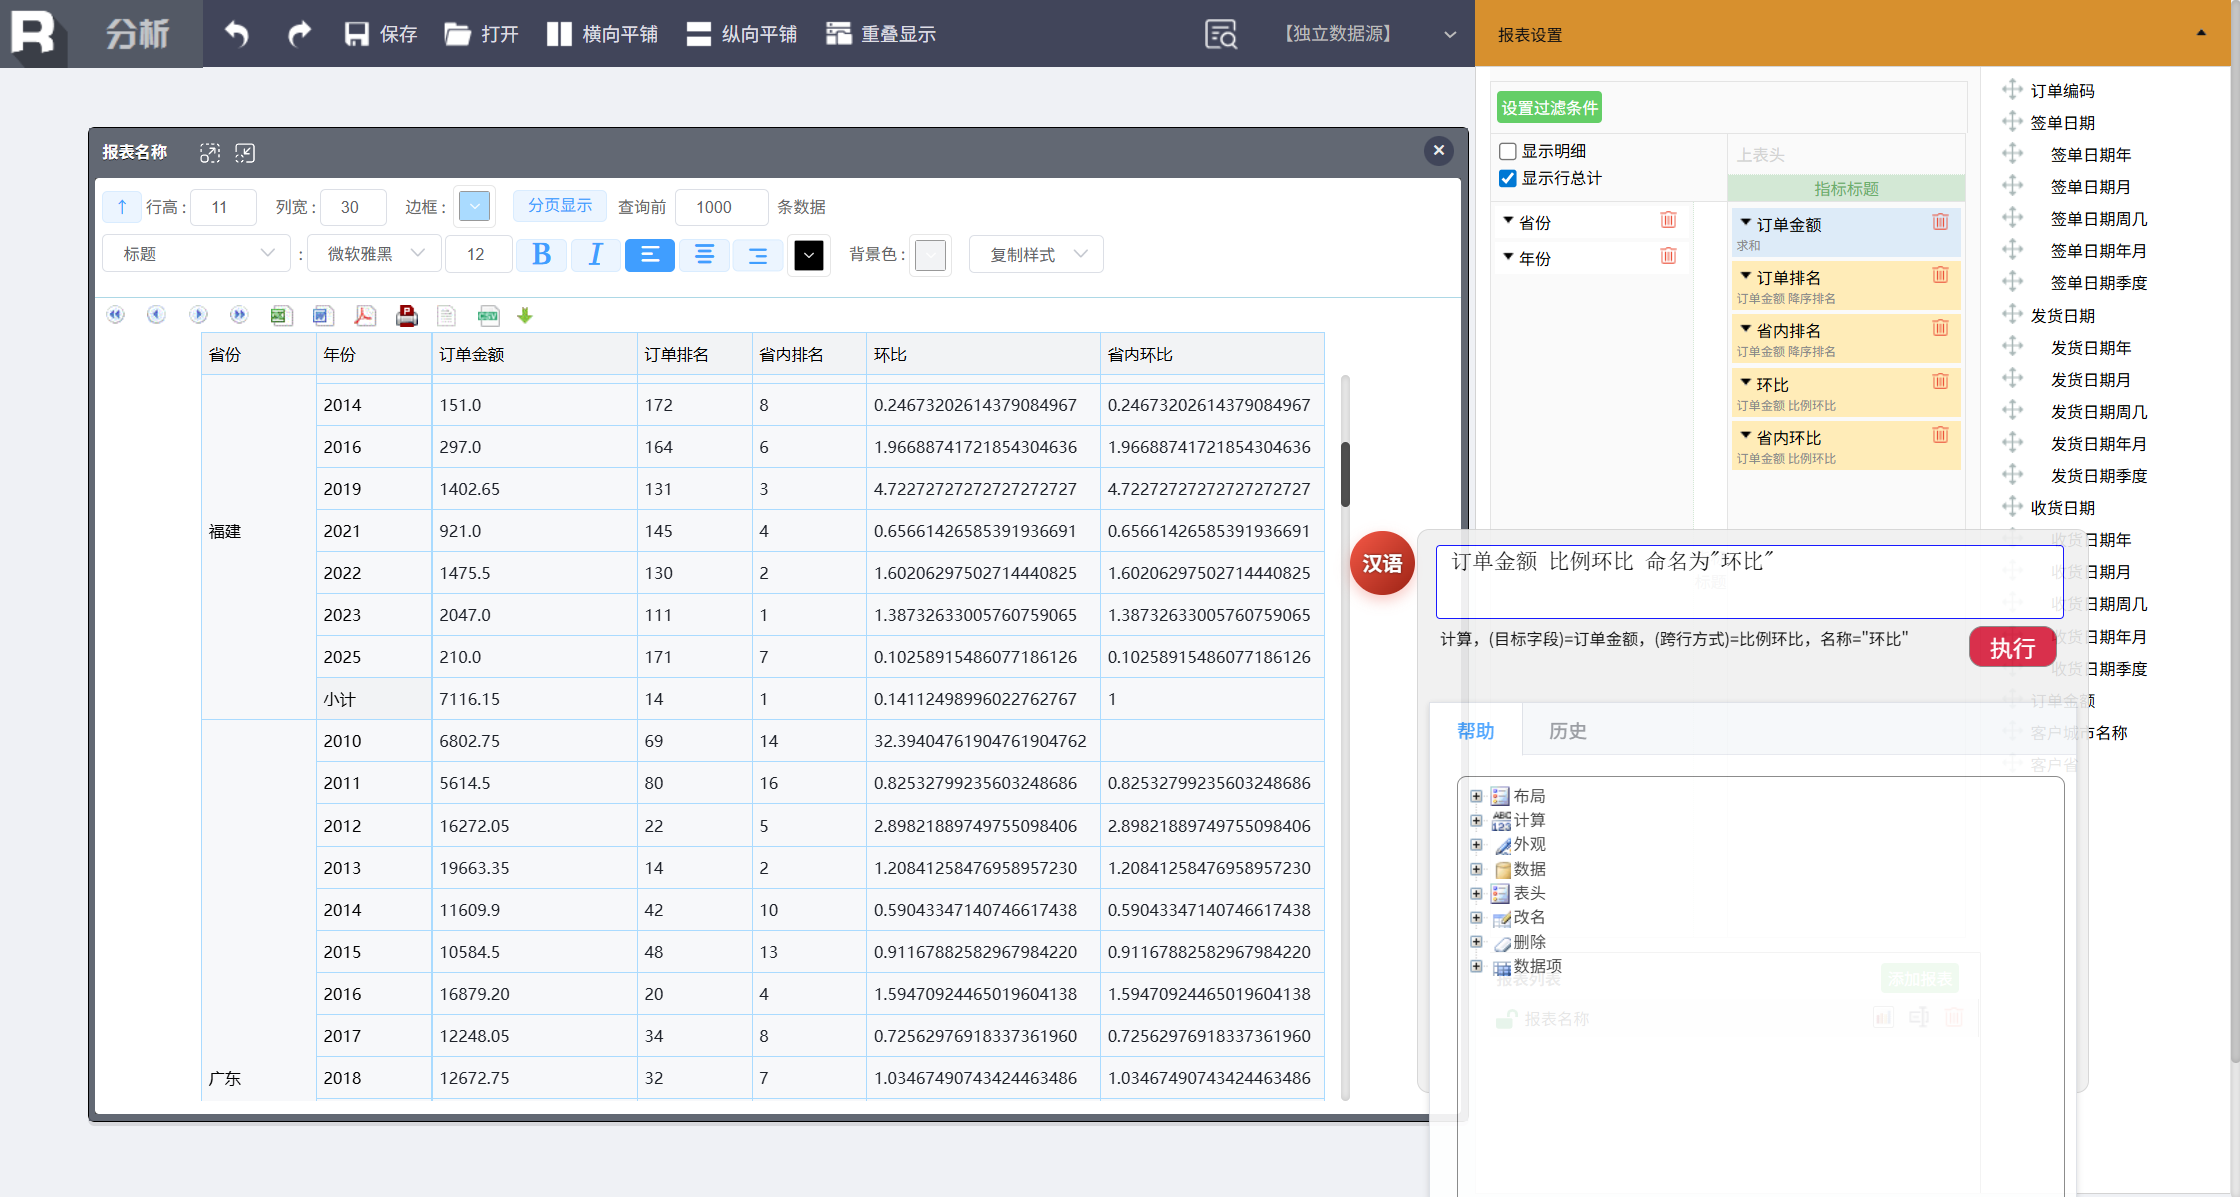Switch to the 历史 tab

(x=1567, y=731)
